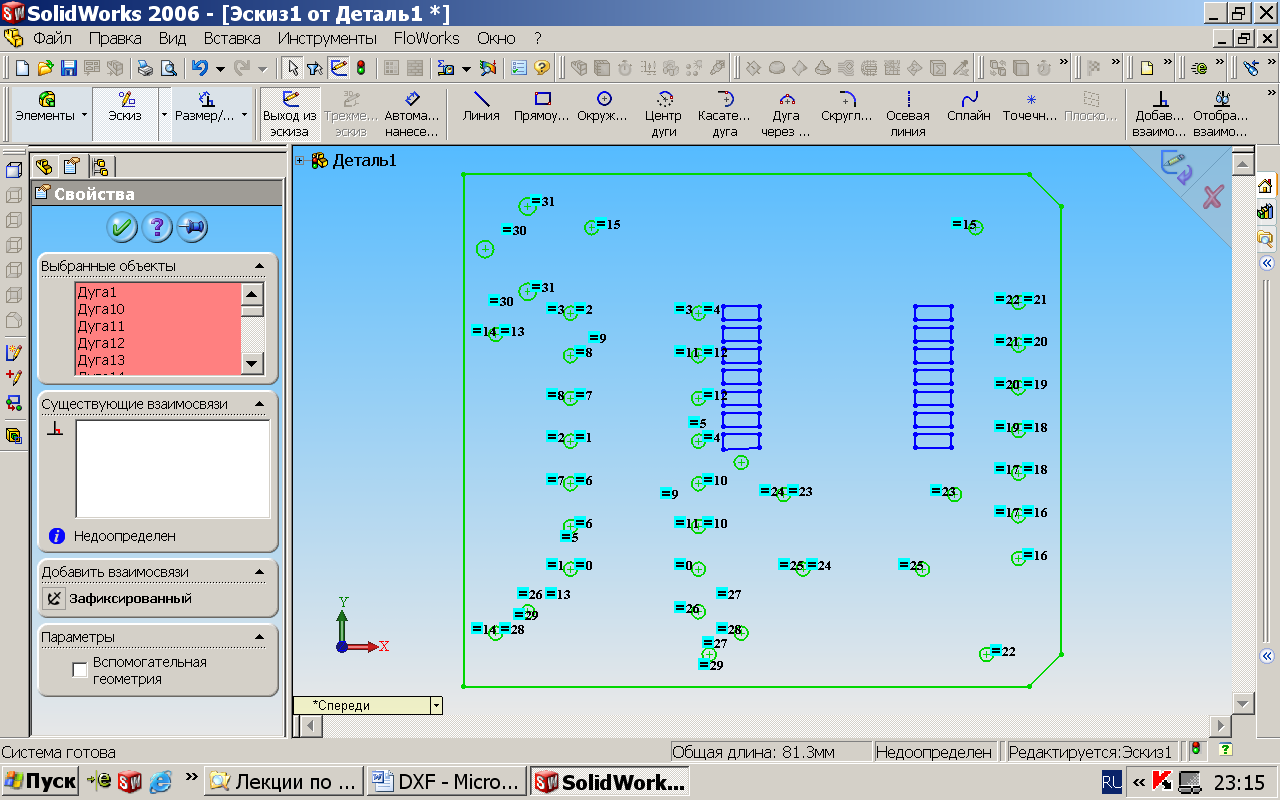Click Отобра... взаимо... display relations tool

tap(1221, 113)
